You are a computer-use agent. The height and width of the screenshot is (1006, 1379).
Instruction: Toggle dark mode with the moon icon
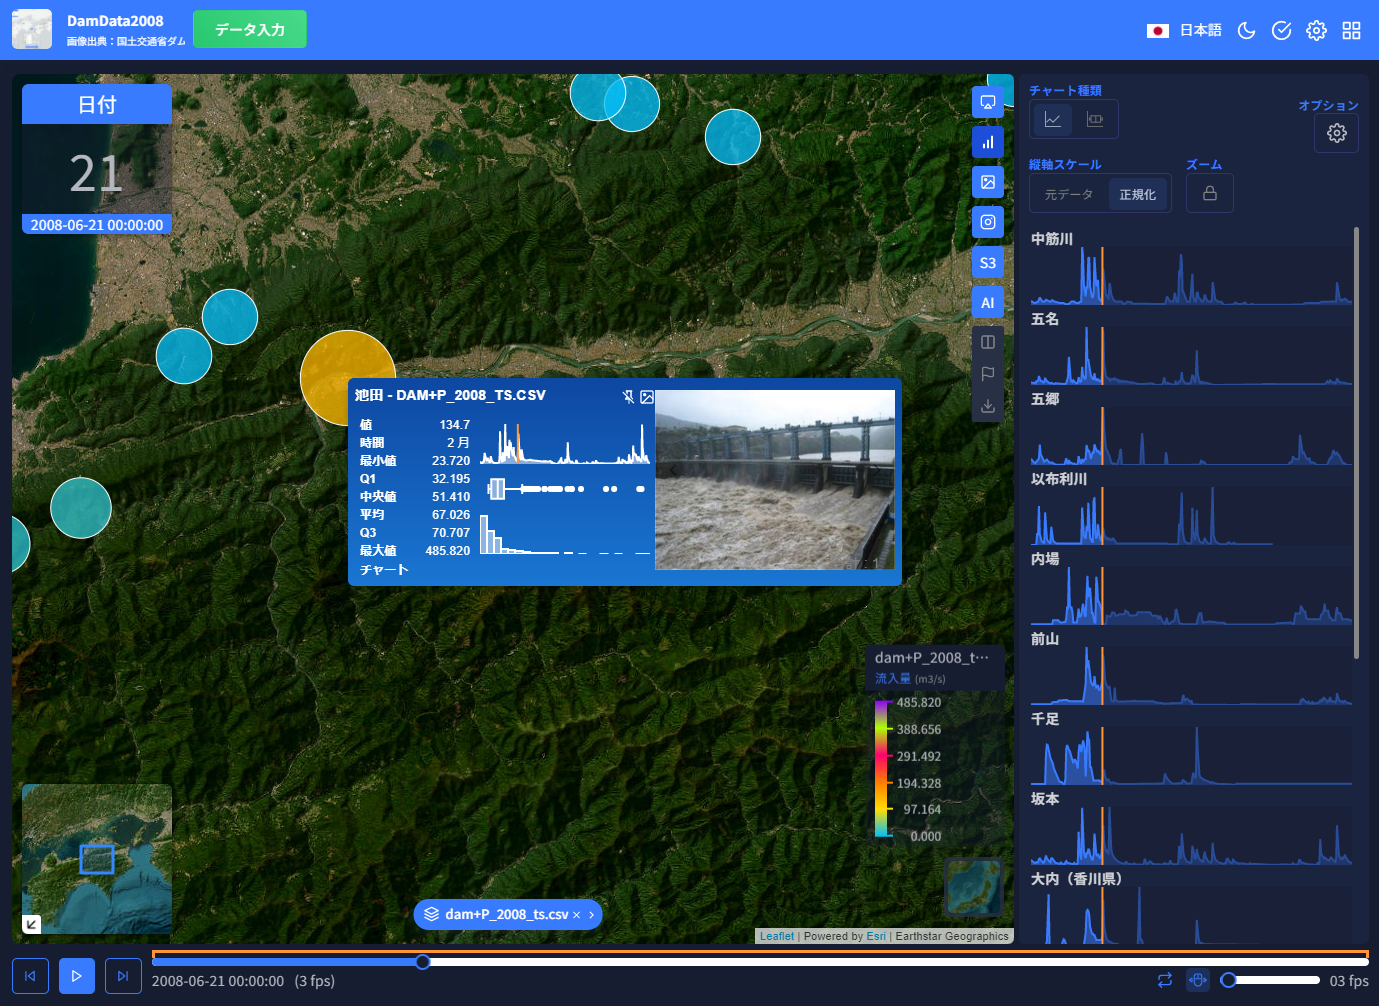1246,30
